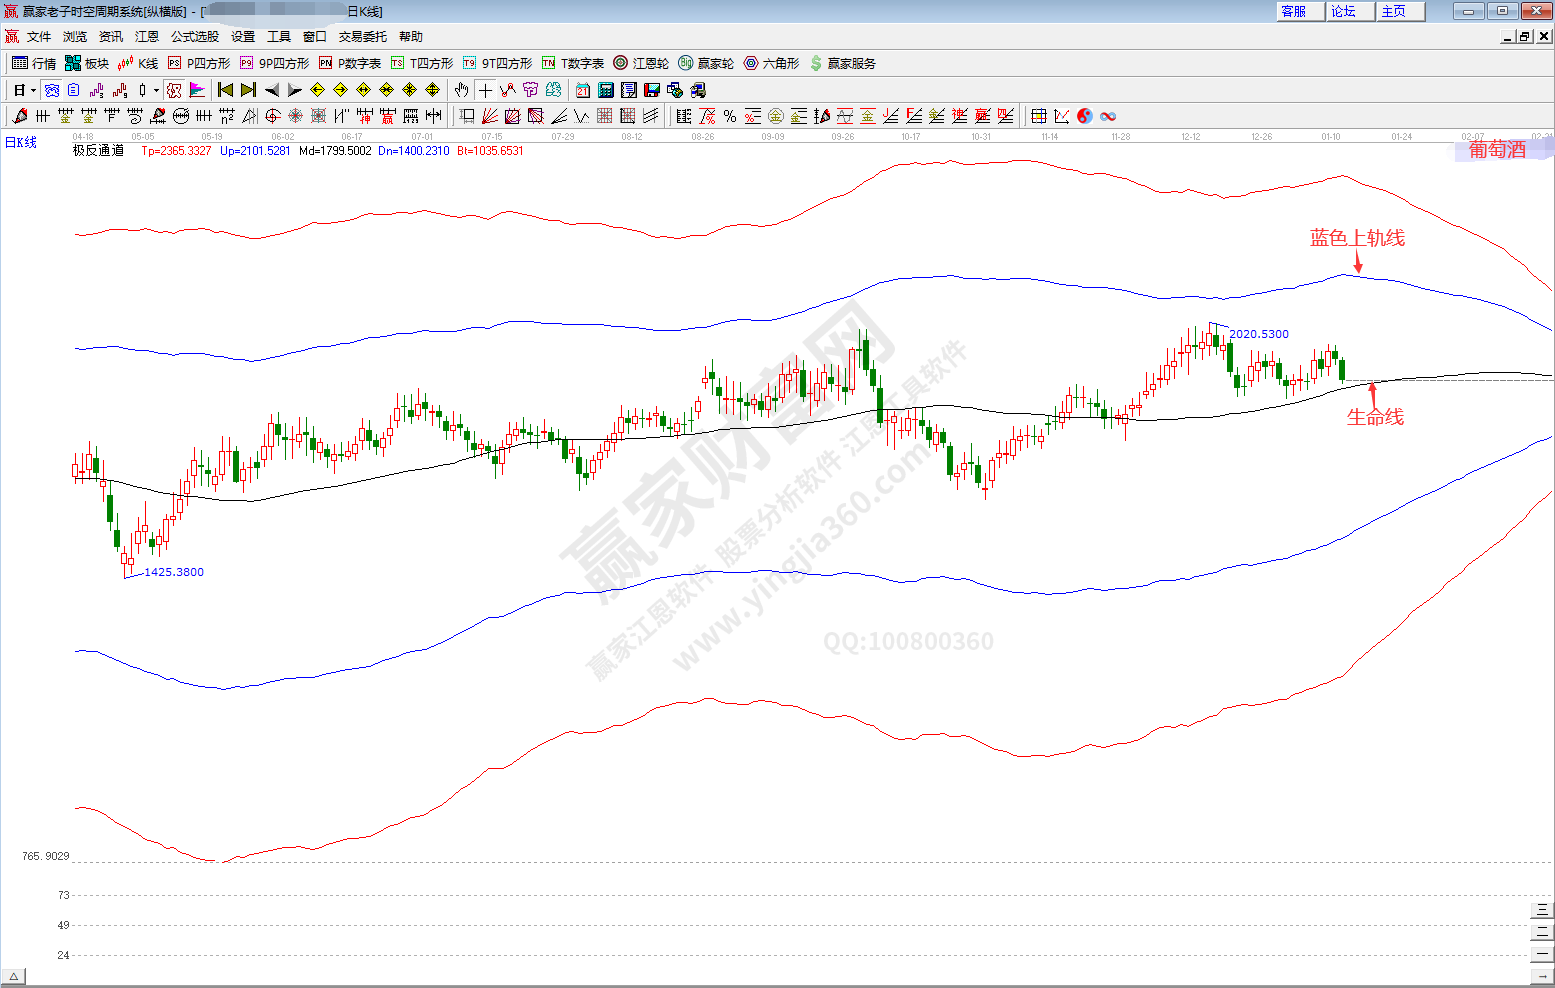Select the hand pan tool
The width and height of the screenshot is (1555, 988).
pos(461,90)
